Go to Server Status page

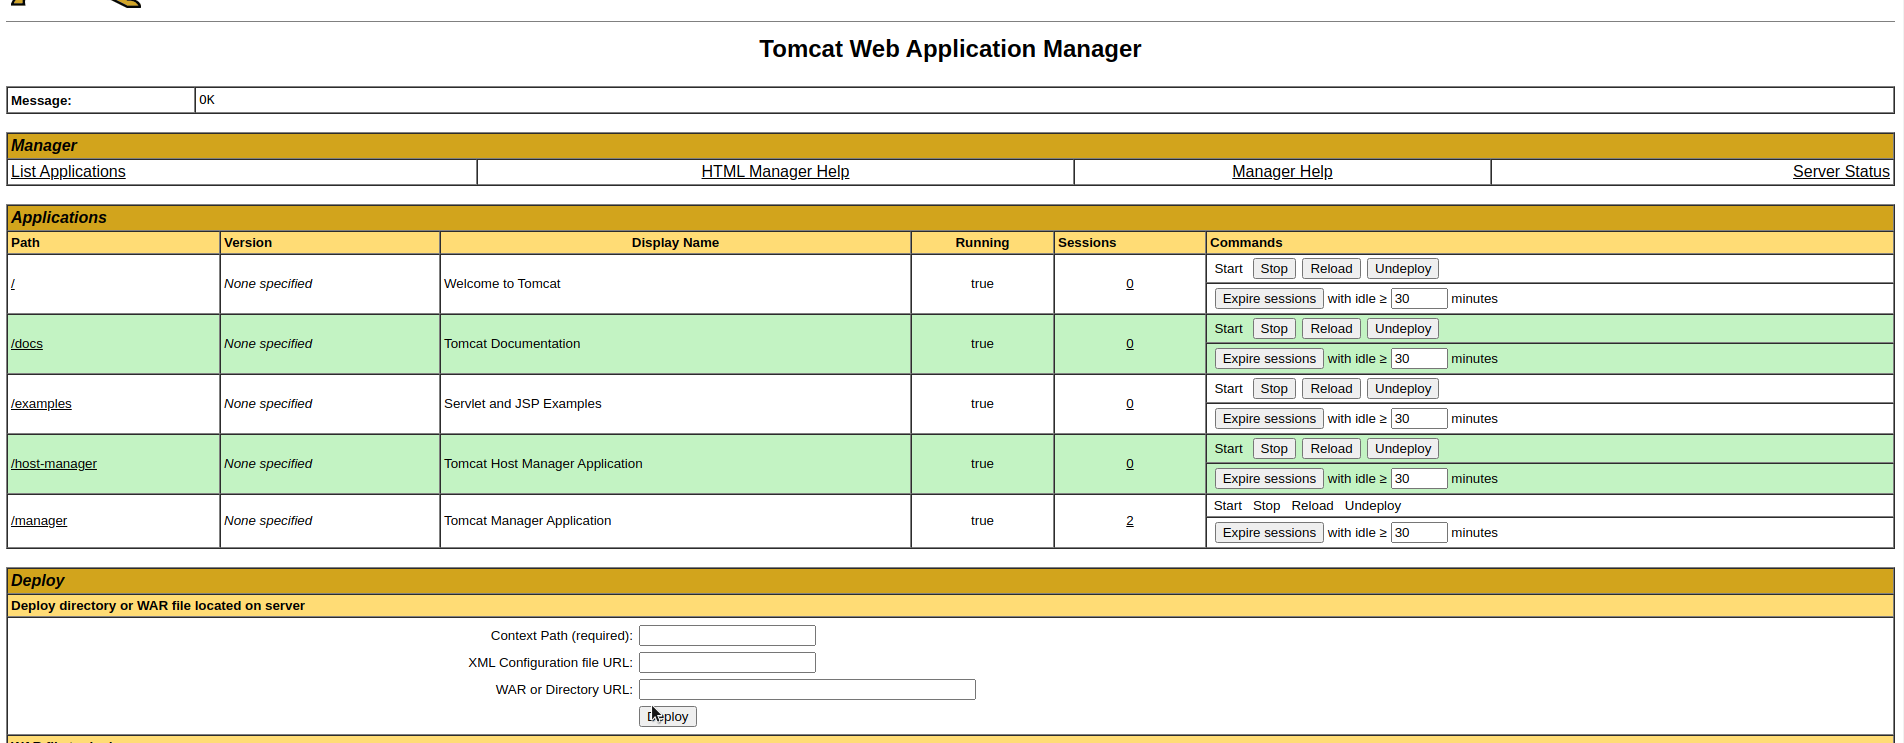[x=1841, y=172]
